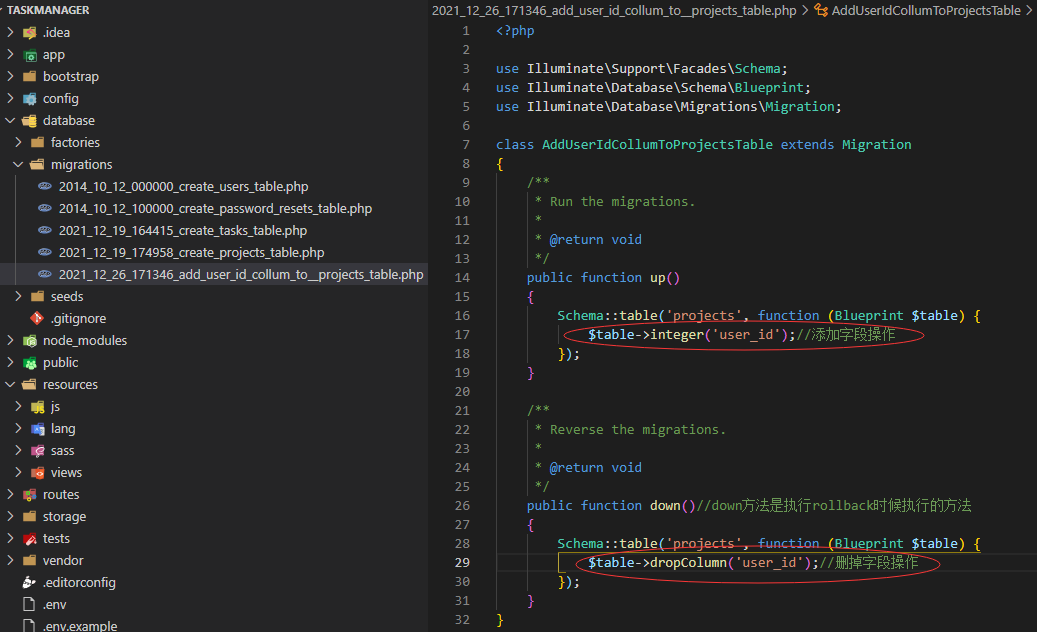Click the views folder icon

click(38, 472)
